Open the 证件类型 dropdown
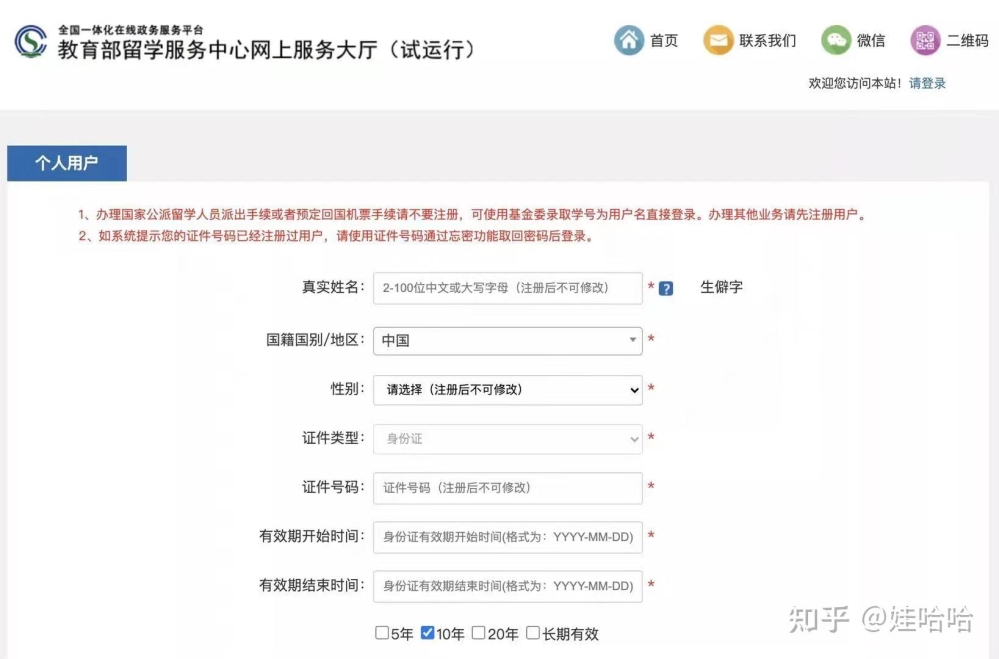Viewport: 999px width, 659px height. tap(508, 438)
